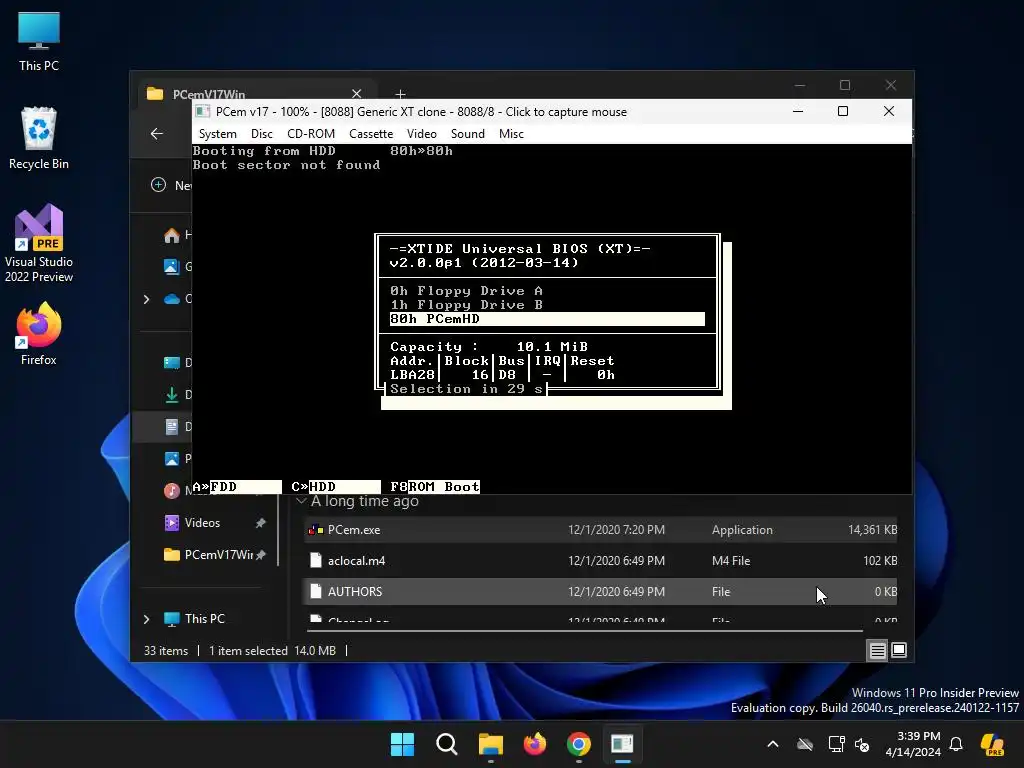The height and width of the screenshot is (768, 1024).
Task: Click the C HDD hotkey label
Action: pos(336,487)
